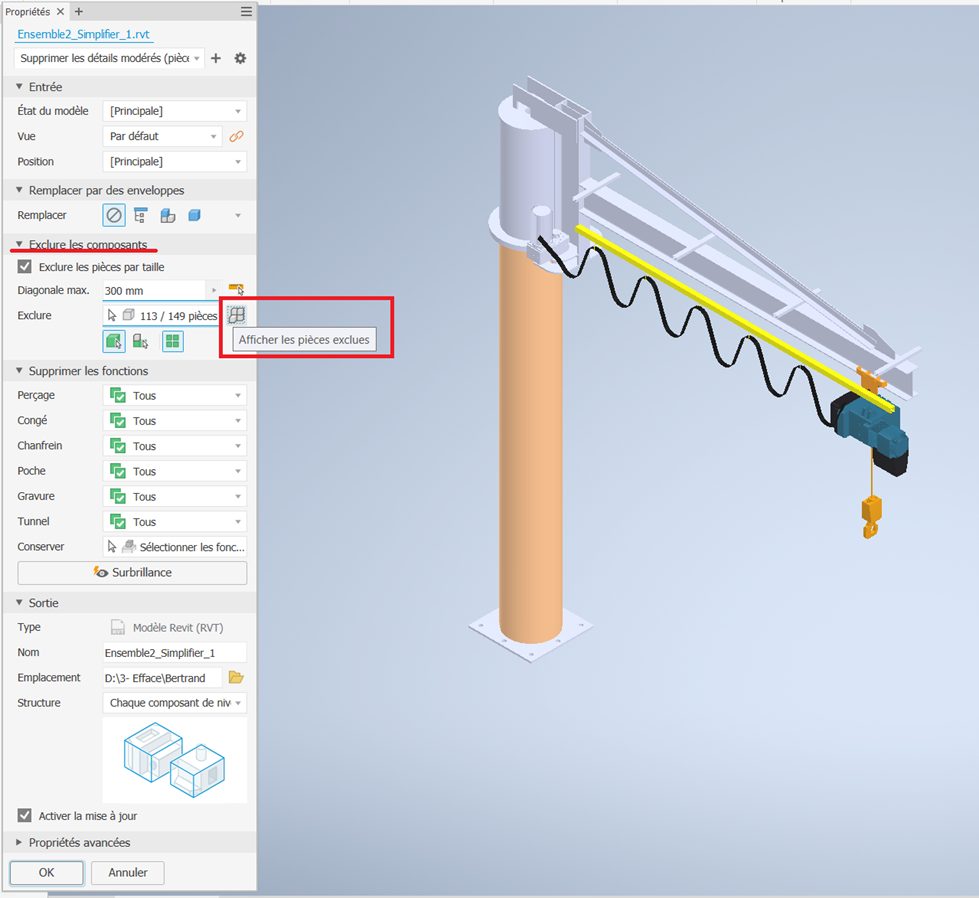This screenshot has width=979, height=898.
Task: Click the yellow rail on crane arm
Action: coord(734,317)
